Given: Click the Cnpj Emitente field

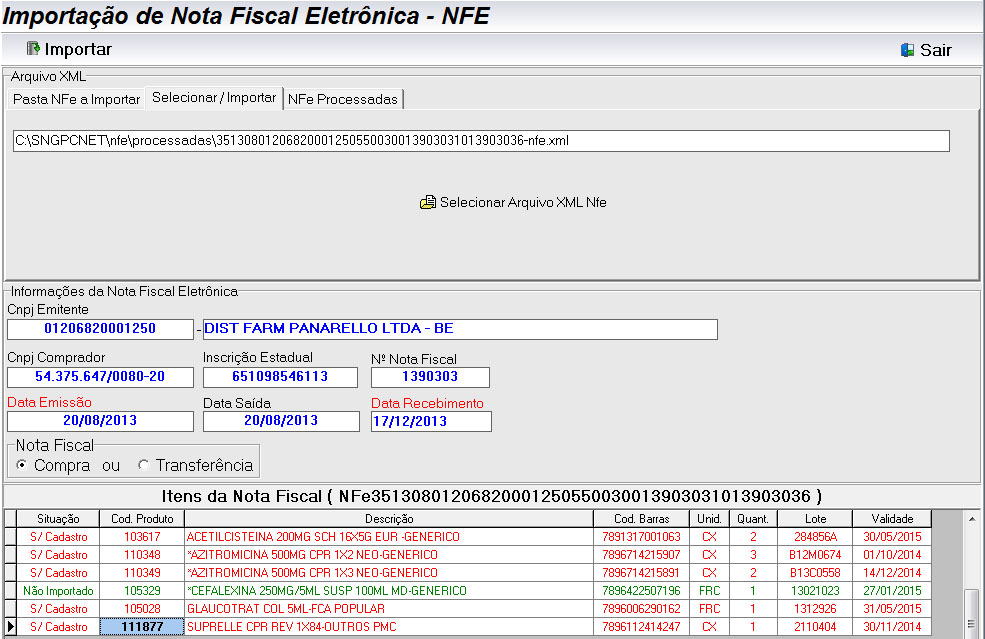Looking at the screenshot, I should click(99, 329).
